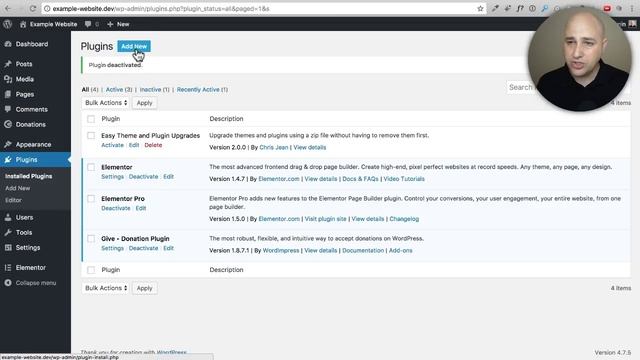Delete Easy Theme and Plugin Upgrades plugin
The image size is (640, 360).
click(153, 145)
